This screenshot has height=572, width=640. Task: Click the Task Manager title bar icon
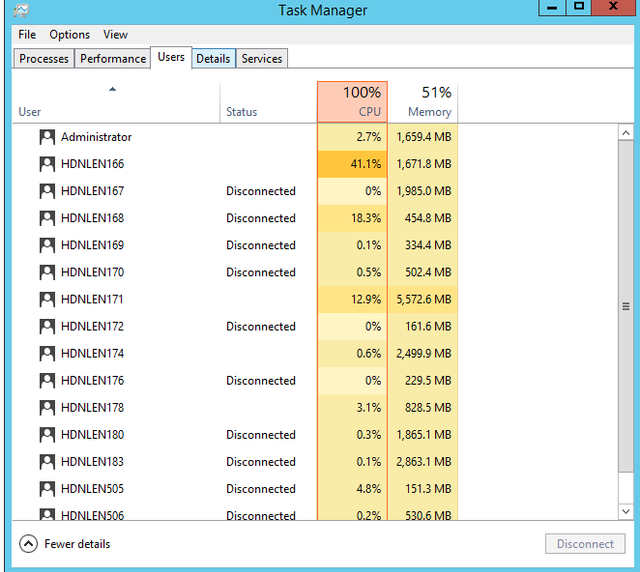pyautogui.click(x=21, y=10)
